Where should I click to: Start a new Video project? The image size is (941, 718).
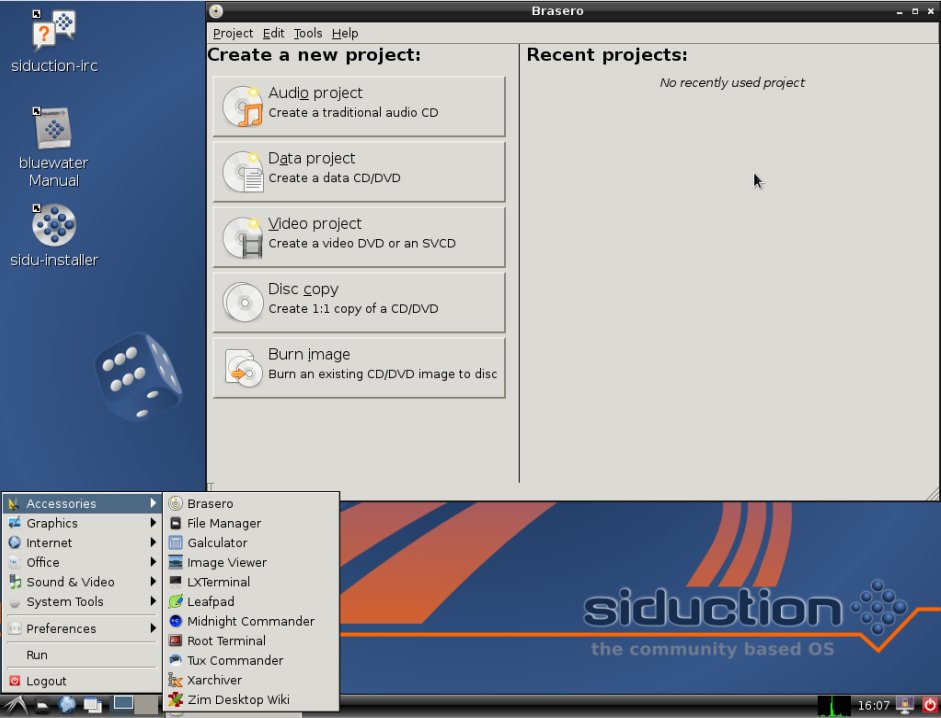(359, 237)
